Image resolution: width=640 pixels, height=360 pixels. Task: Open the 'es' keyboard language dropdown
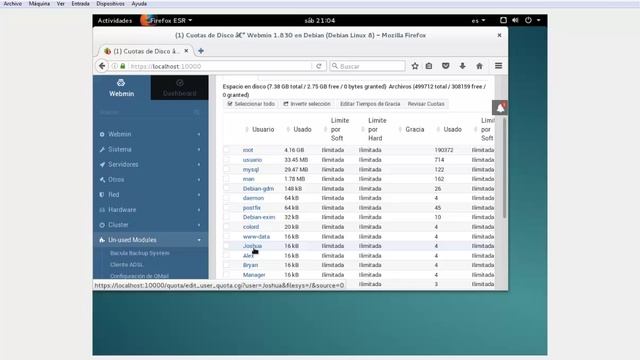coord(478,20)
